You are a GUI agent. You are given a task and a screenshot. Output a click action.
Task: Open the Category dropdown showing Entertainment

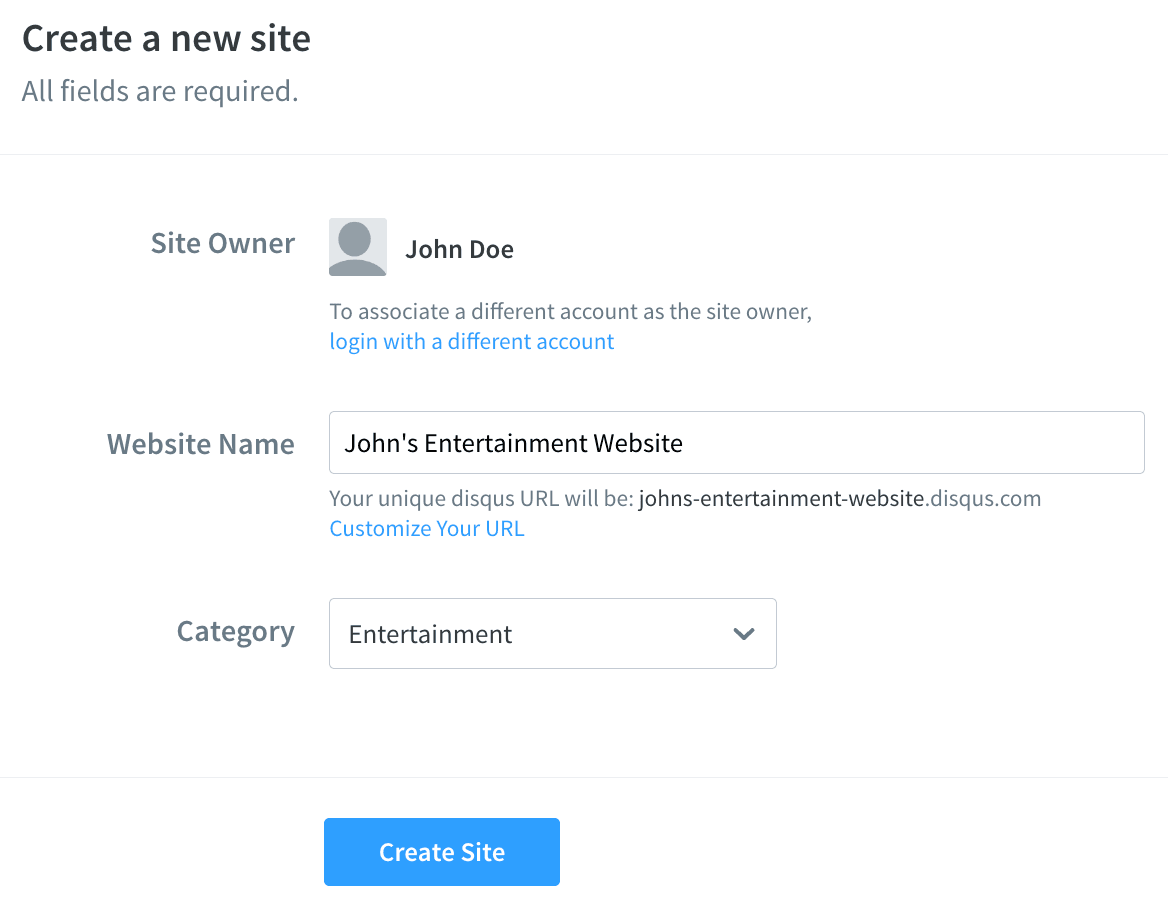[552, 634]
